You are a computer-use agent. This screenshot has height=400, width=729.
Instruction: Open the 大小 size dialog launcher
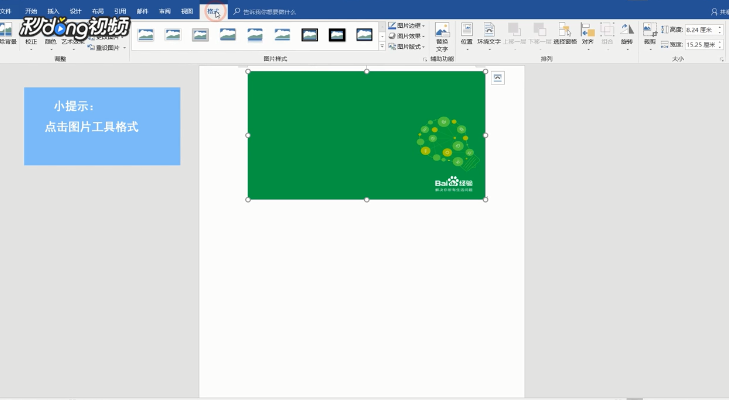(x=722, y=59)
